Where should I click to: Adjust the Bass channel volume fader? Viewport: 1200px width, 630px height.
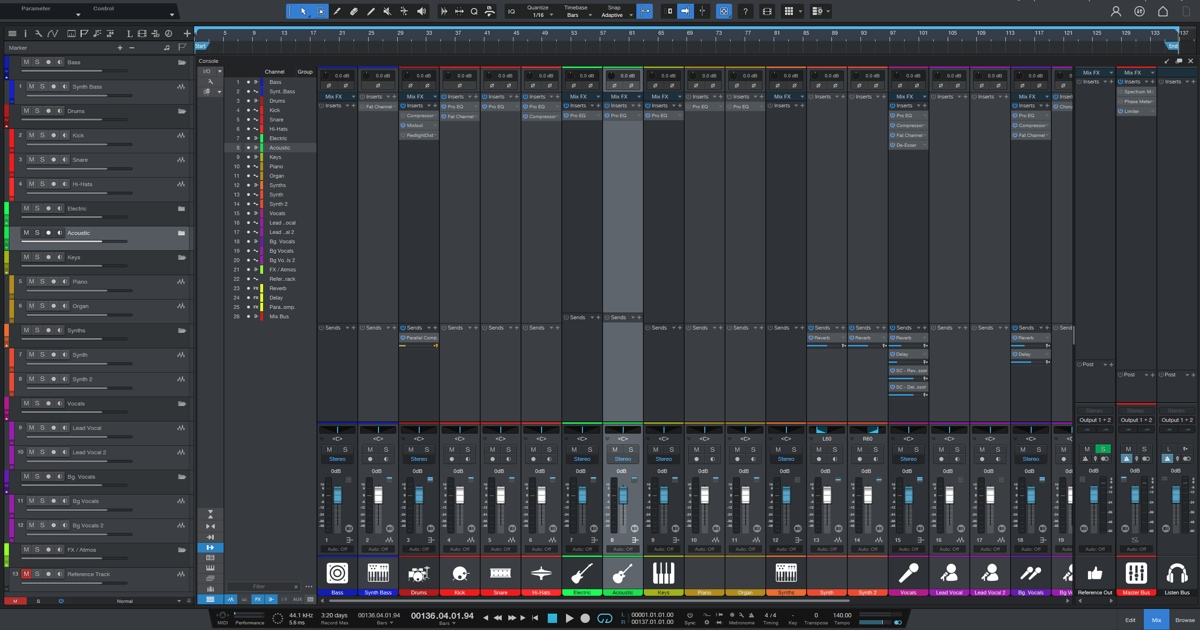tap(337, 496)
